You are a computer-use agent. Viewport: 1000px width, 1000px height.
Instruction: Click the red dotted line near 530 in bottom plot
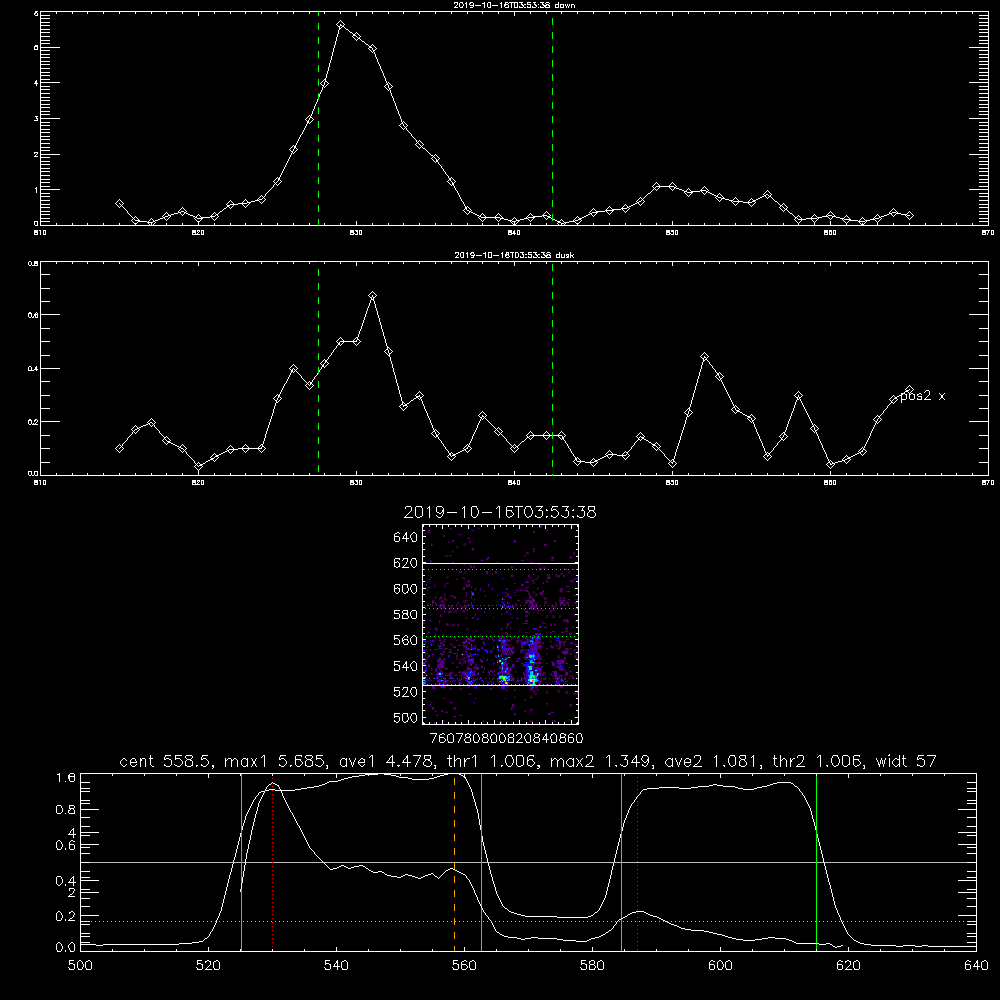pos(272,864)
